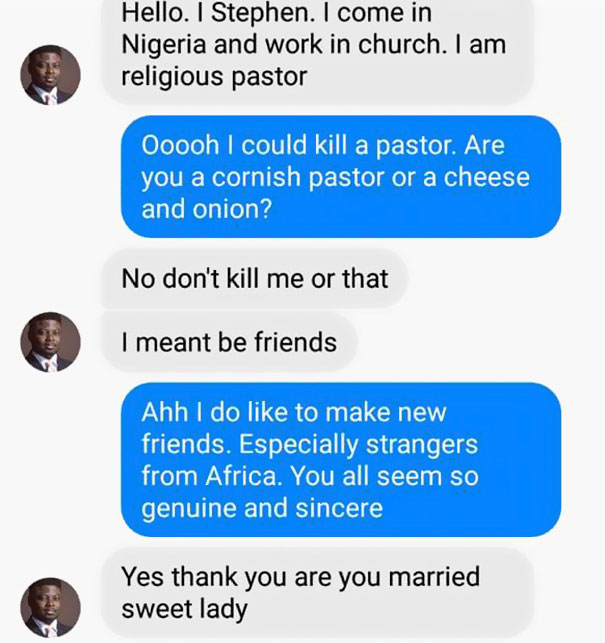The width and height of the screenshot is (605, 643).
Task: Select the "No don't kill me or that" message
Action: point(254,277)
